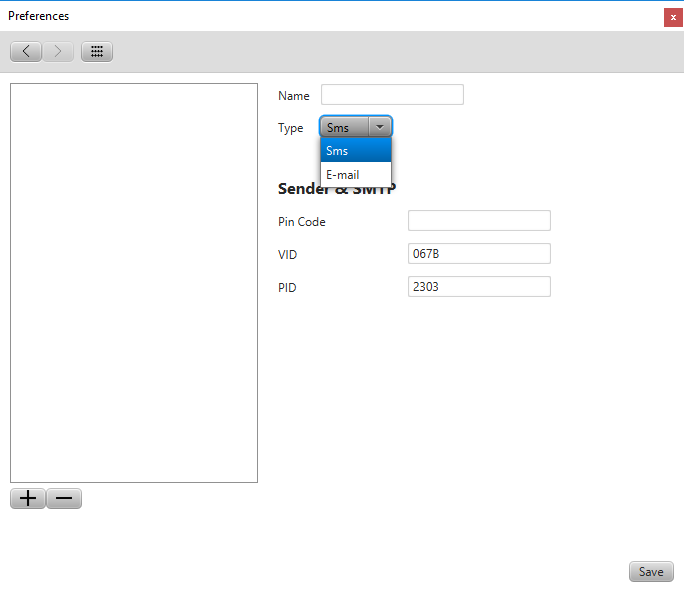The height and width of the screenshot is (590, 684).
Task: Click the Preferences title bar text
Action: click(39, 16)
